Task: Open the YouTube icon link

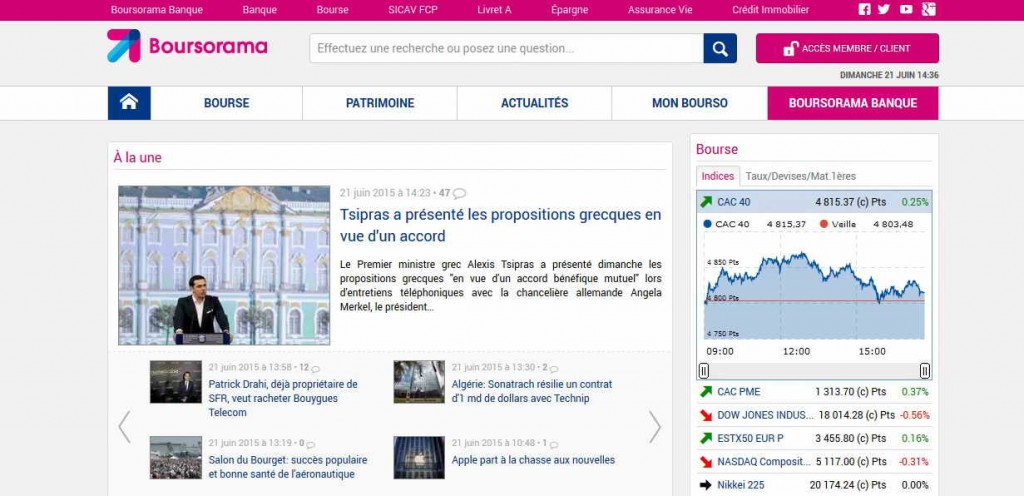Action: [x=906, y=10]
